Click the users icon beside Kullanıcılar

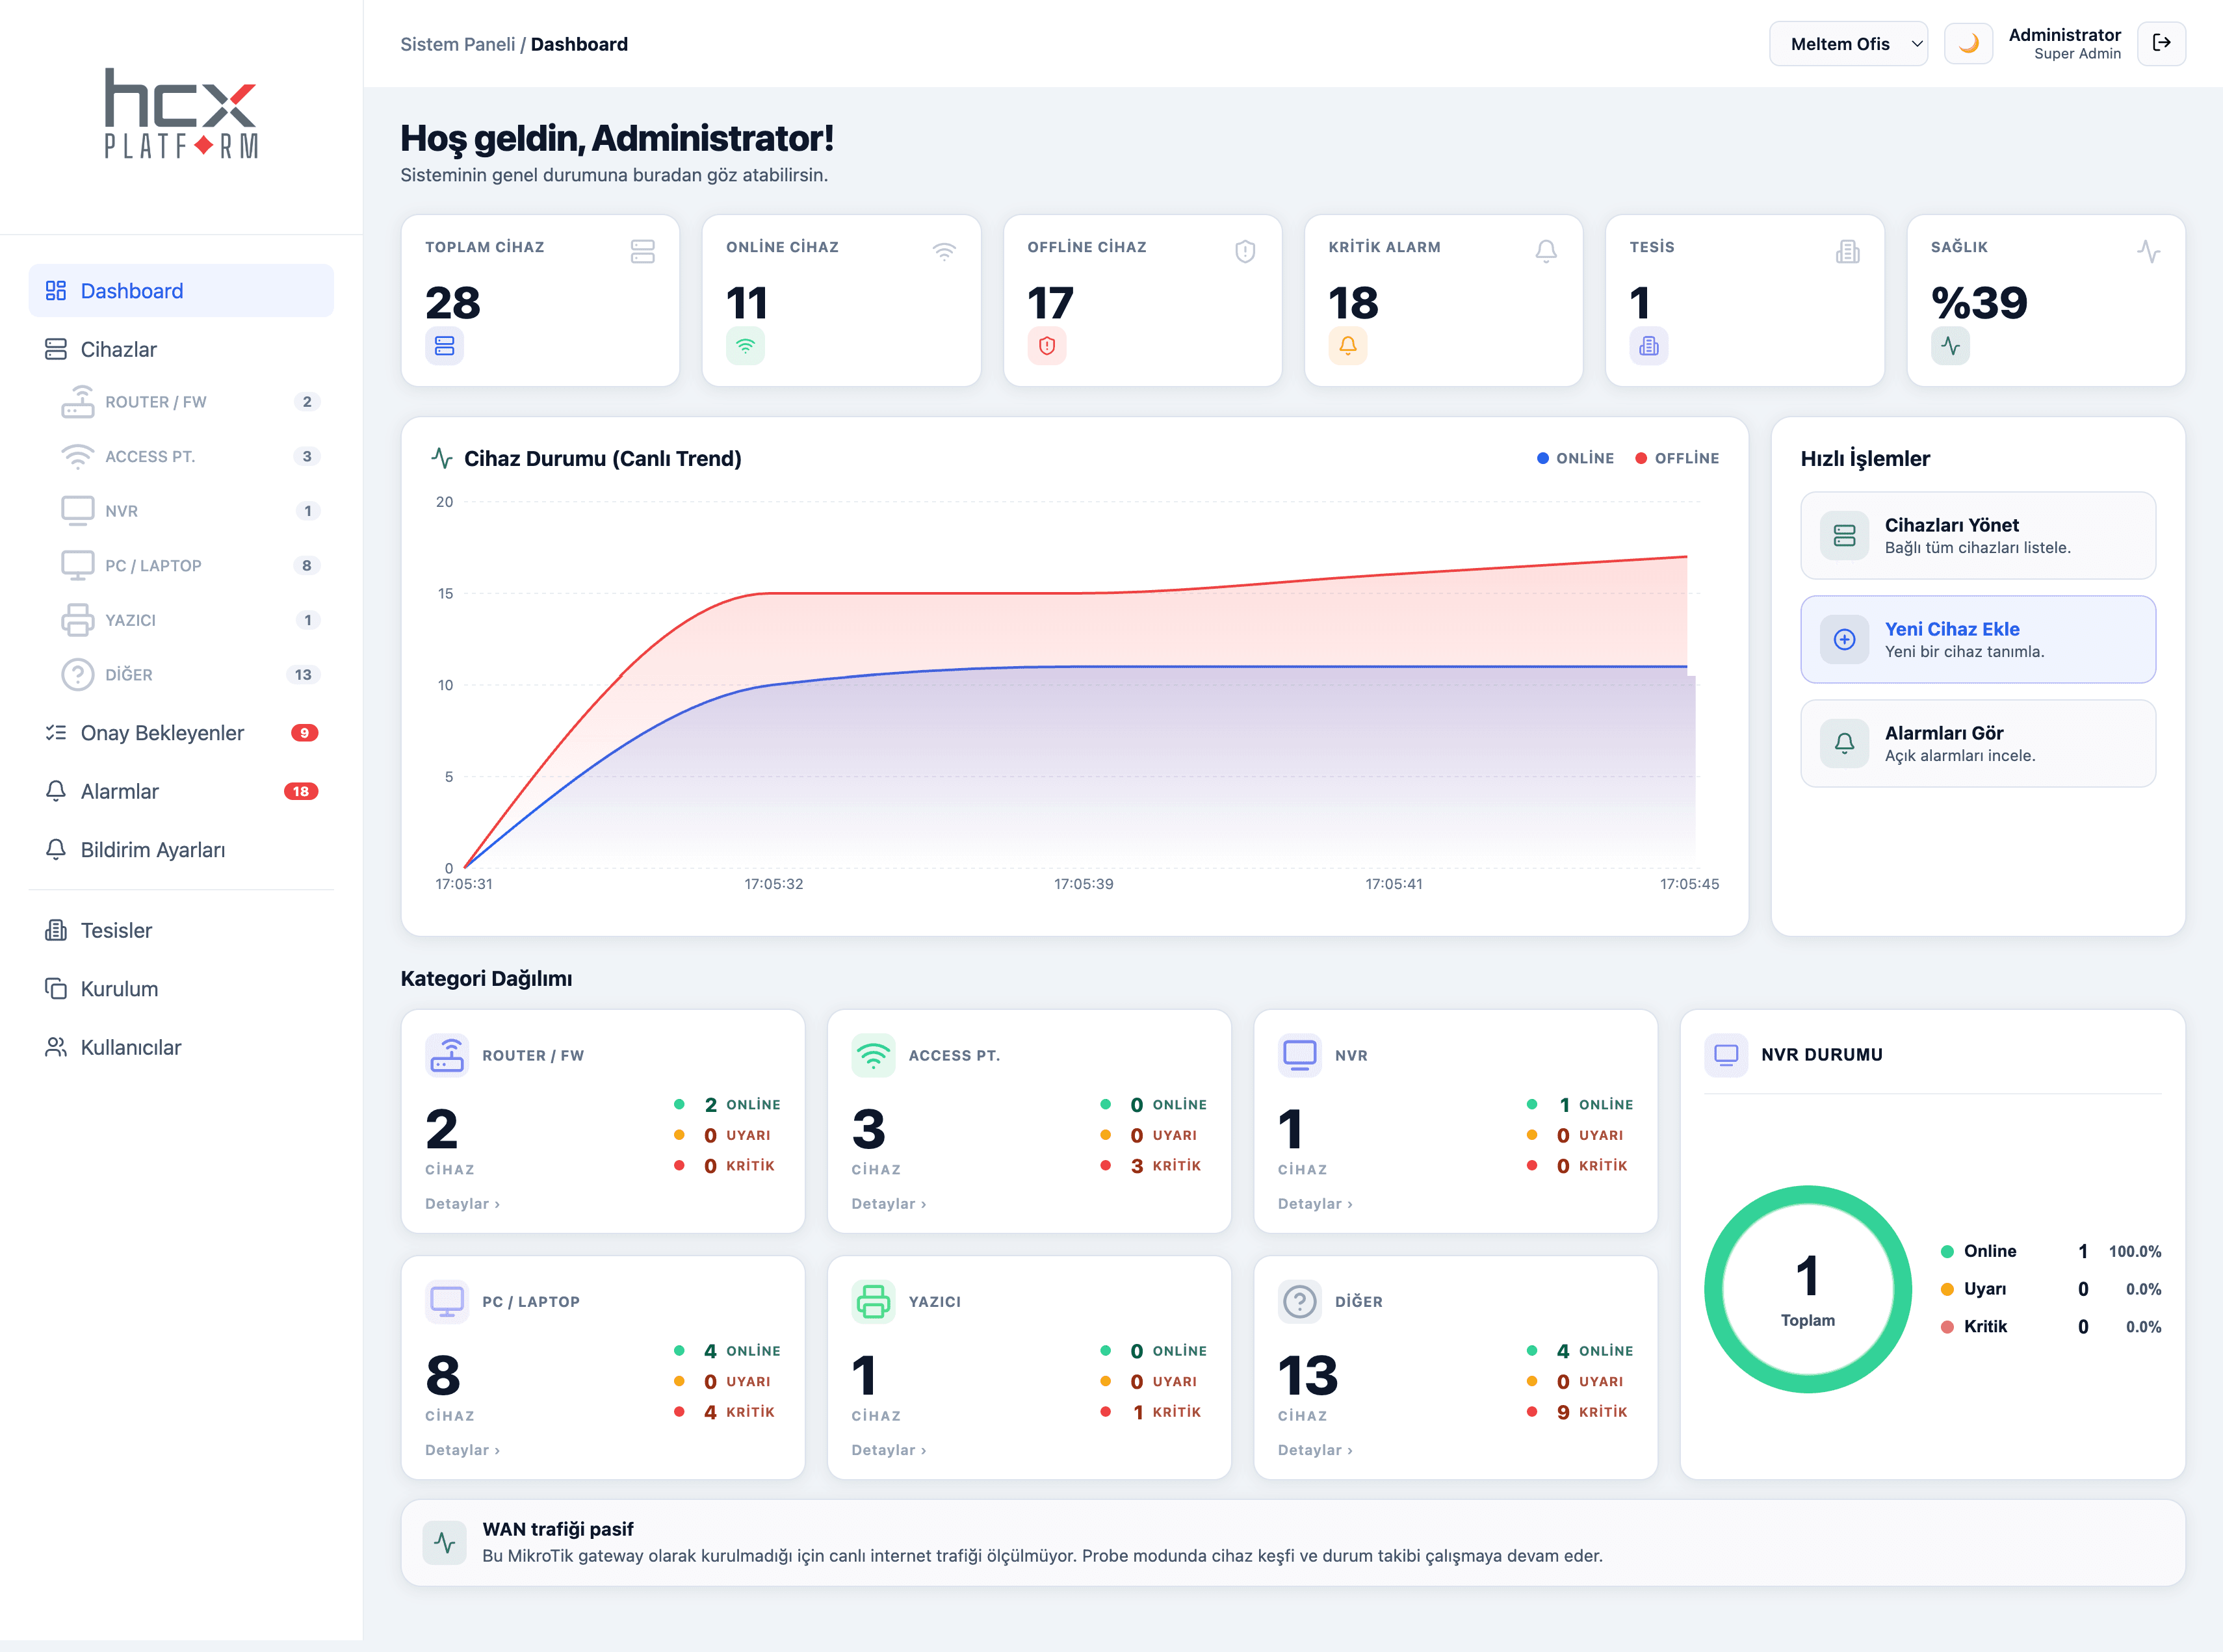[56, 1048]
